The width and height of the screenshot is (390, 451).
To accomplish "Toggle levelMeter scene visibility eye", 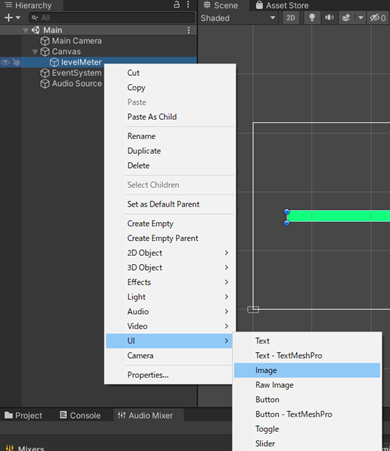I will pos(5,62).
